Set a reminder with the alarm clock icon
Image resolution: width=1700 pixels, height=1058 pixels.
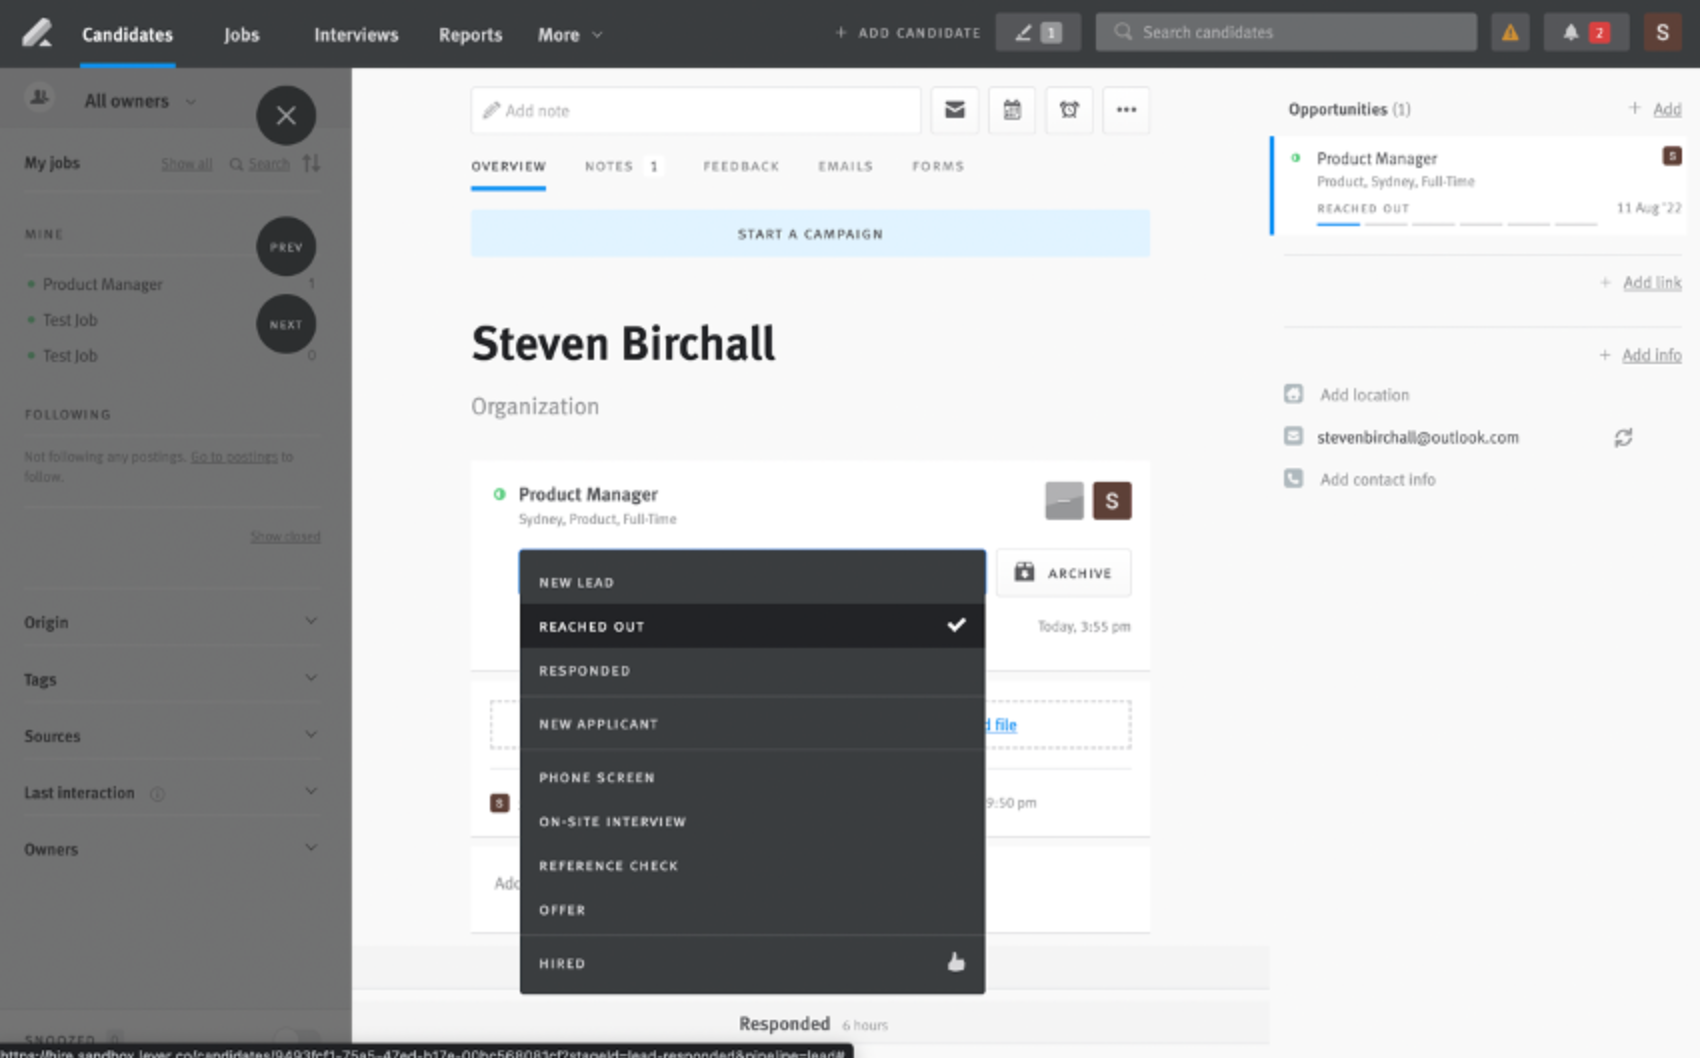(1068, 110)
